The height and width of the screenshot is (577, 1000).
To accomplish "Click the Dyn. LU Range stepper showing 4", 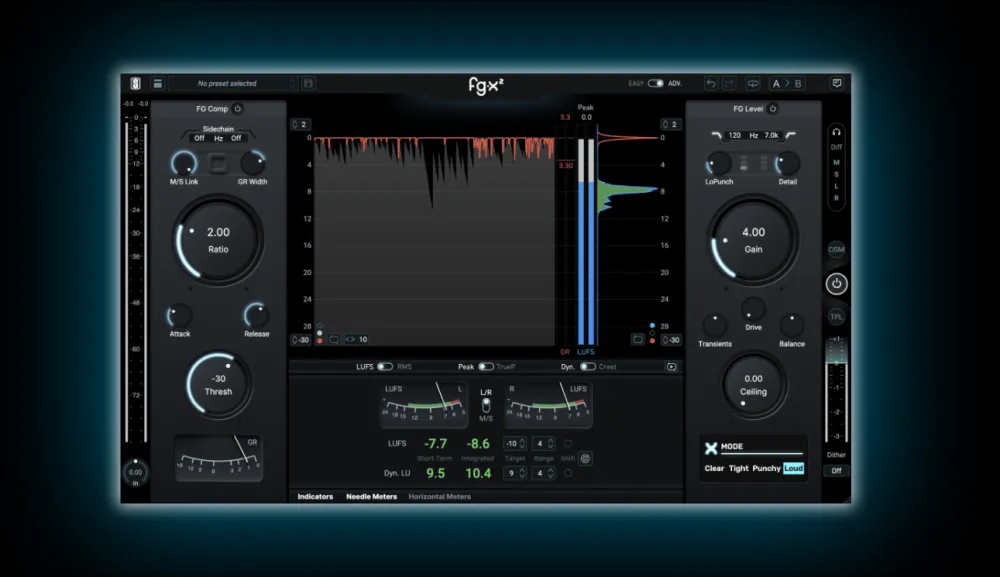I will pos(543,473).
